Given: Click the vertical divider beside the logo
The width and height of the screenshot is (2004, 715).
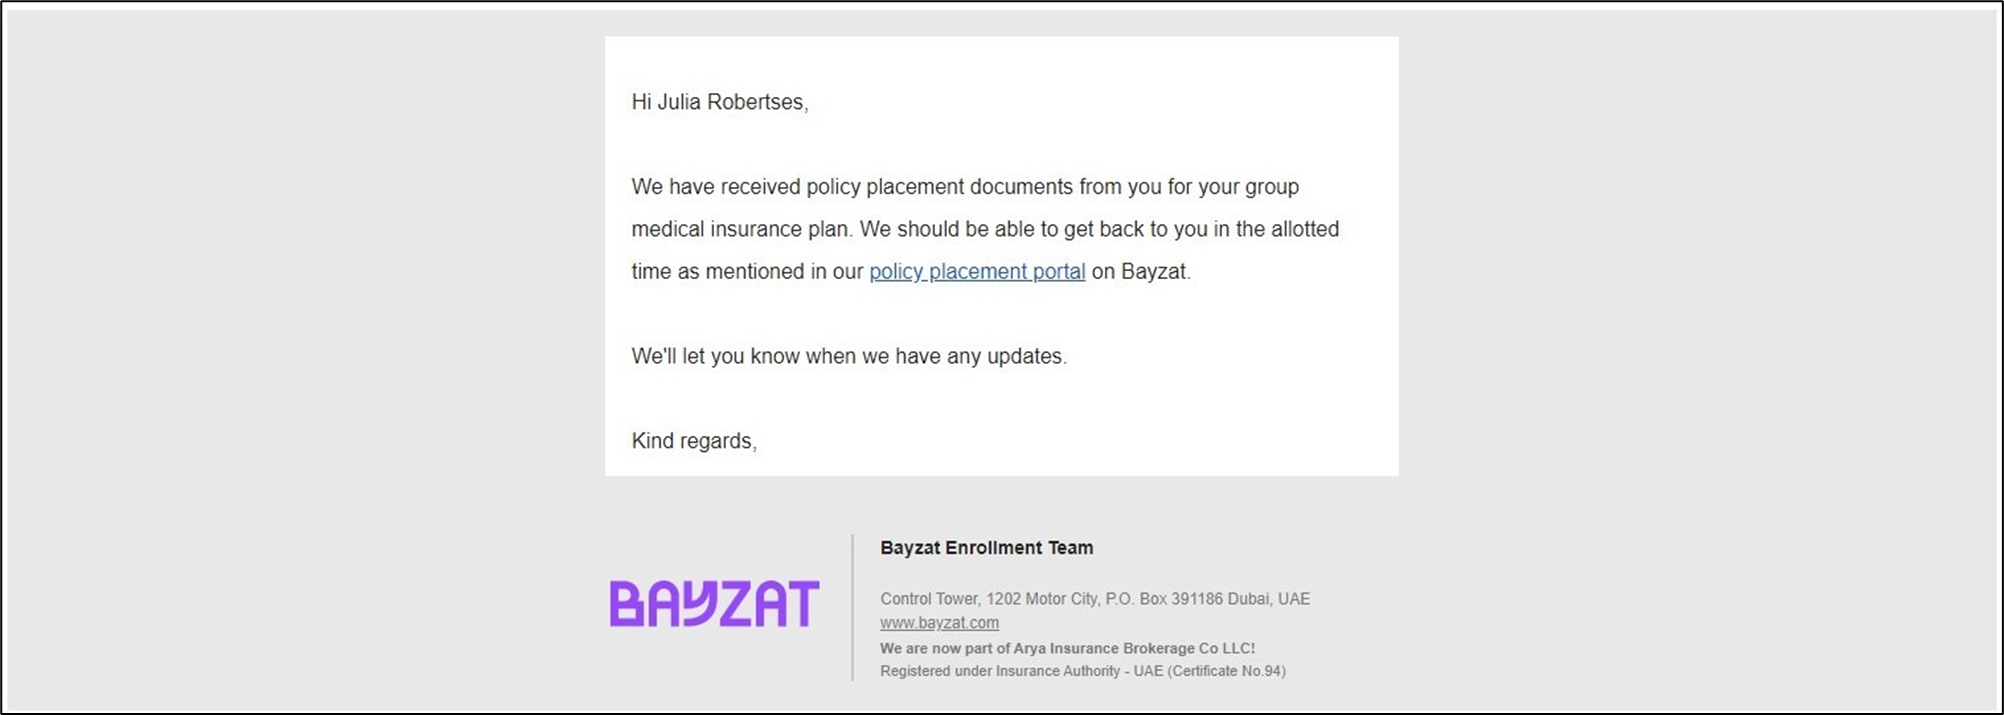Looking at the screenshot, I should click(x=852, y=607).
